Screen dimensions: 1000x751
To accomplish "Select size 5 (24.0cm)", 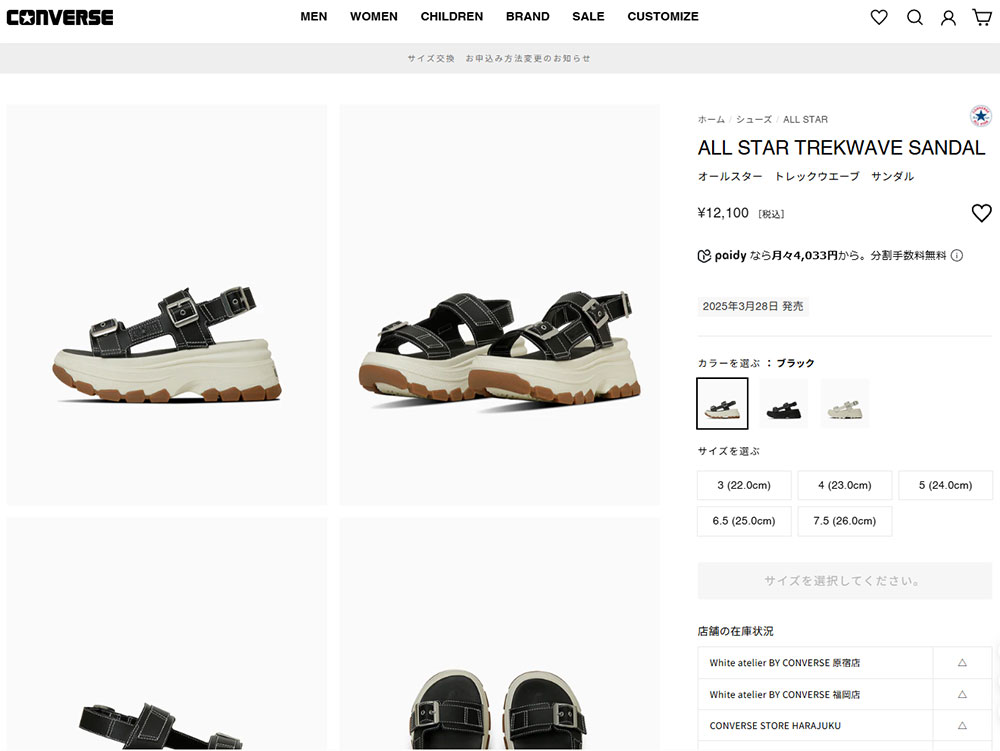I will tap(945, 485).
